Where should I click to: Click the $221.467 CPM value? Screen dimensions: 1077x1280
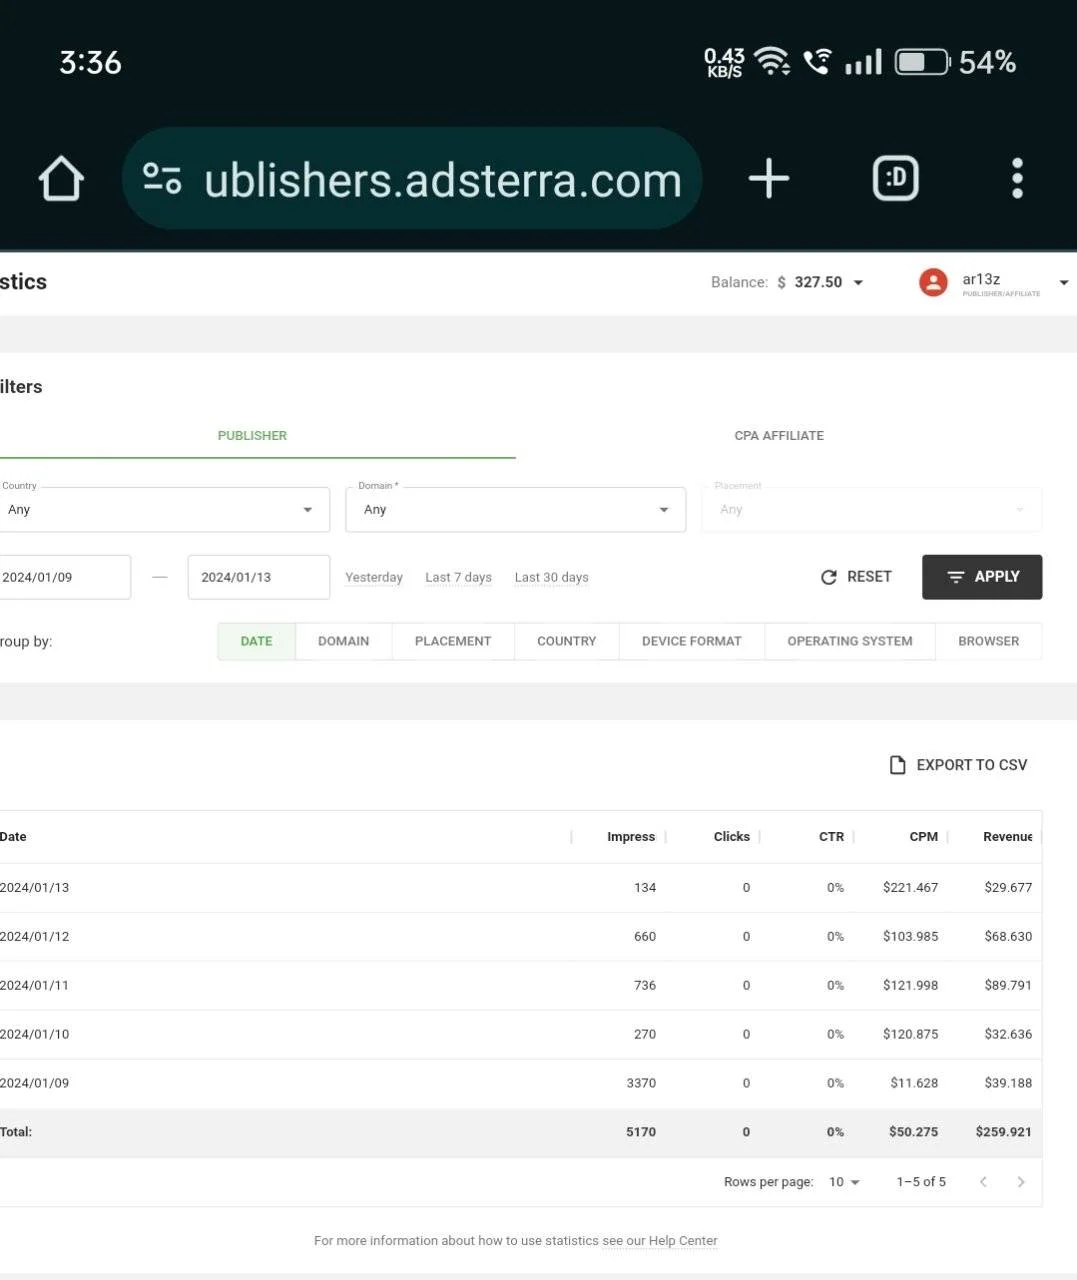910,888
